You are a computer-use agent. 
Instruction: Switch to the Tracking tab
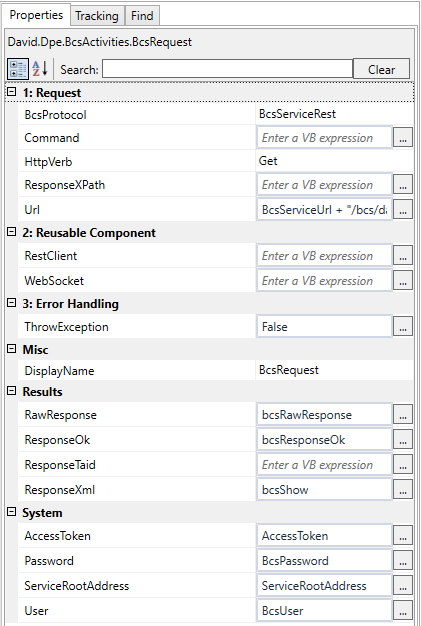click(97, 16)
